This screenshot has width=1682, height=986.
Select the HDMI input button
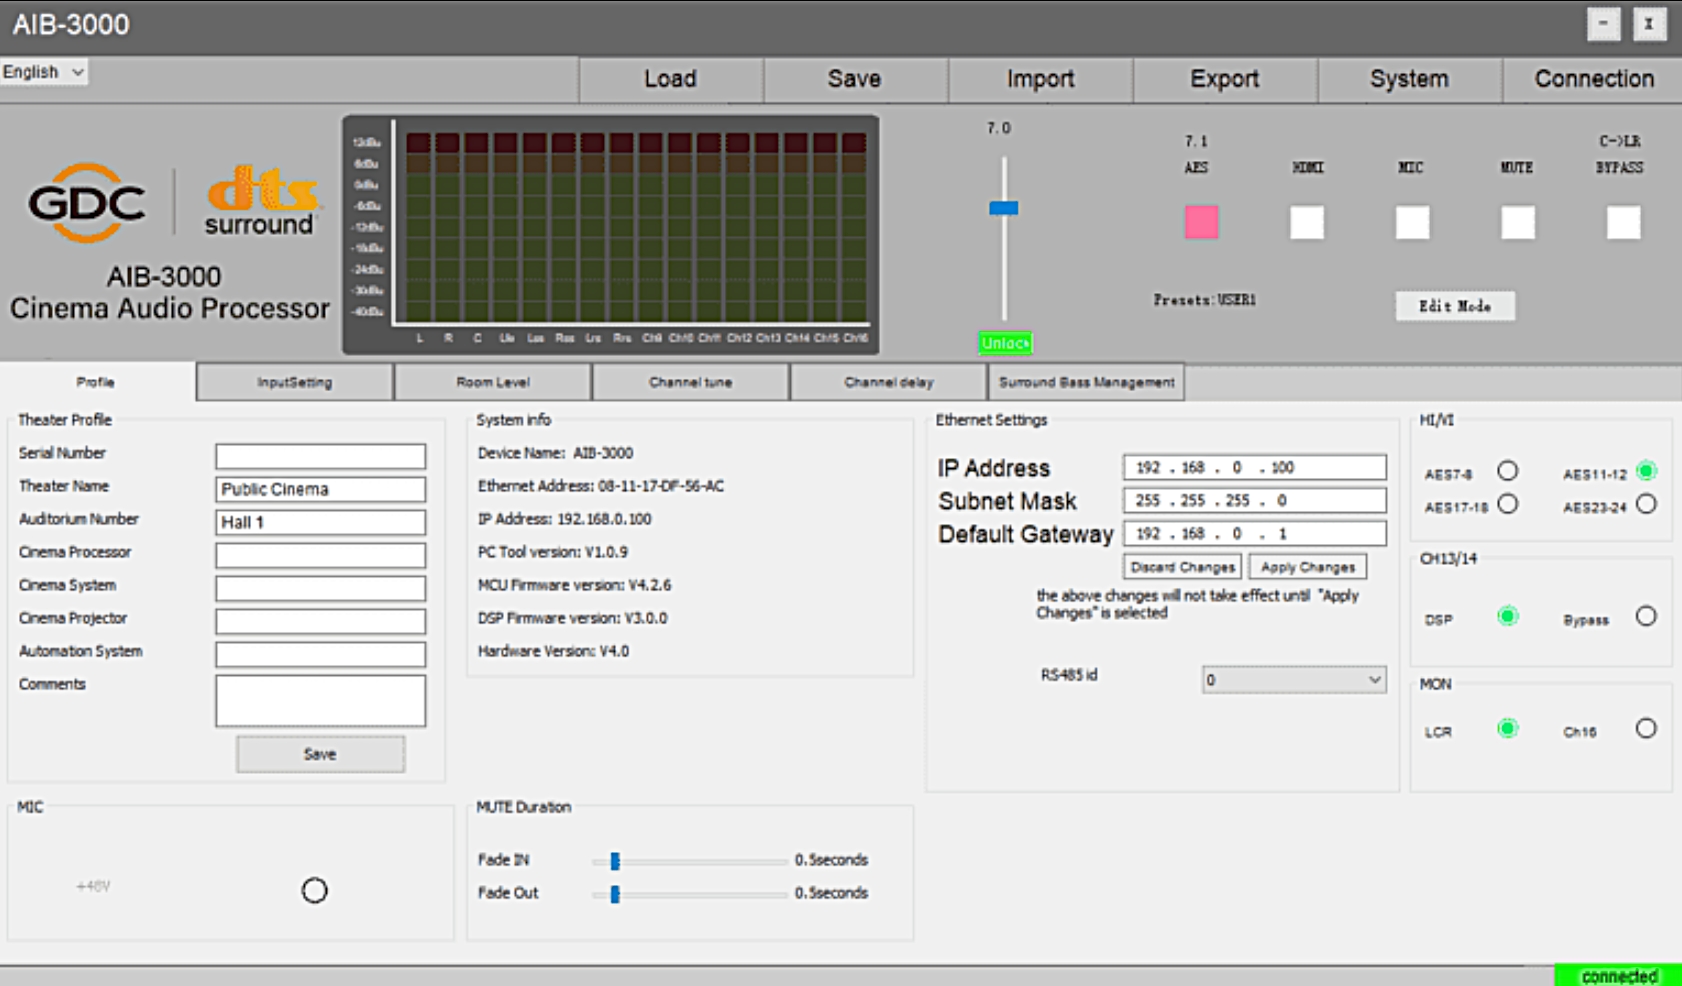tap(1307, 222)
